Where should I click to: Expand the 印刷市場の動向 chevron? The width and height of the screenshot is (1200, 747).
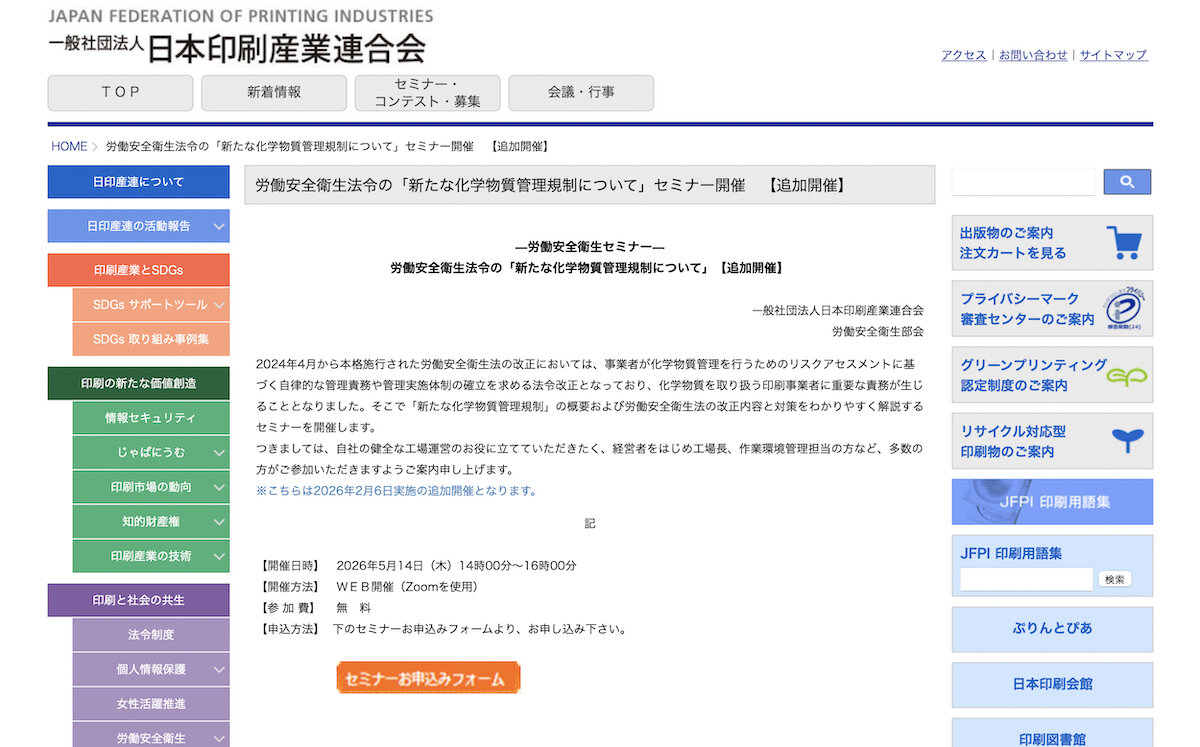click(x=219, y=487)
